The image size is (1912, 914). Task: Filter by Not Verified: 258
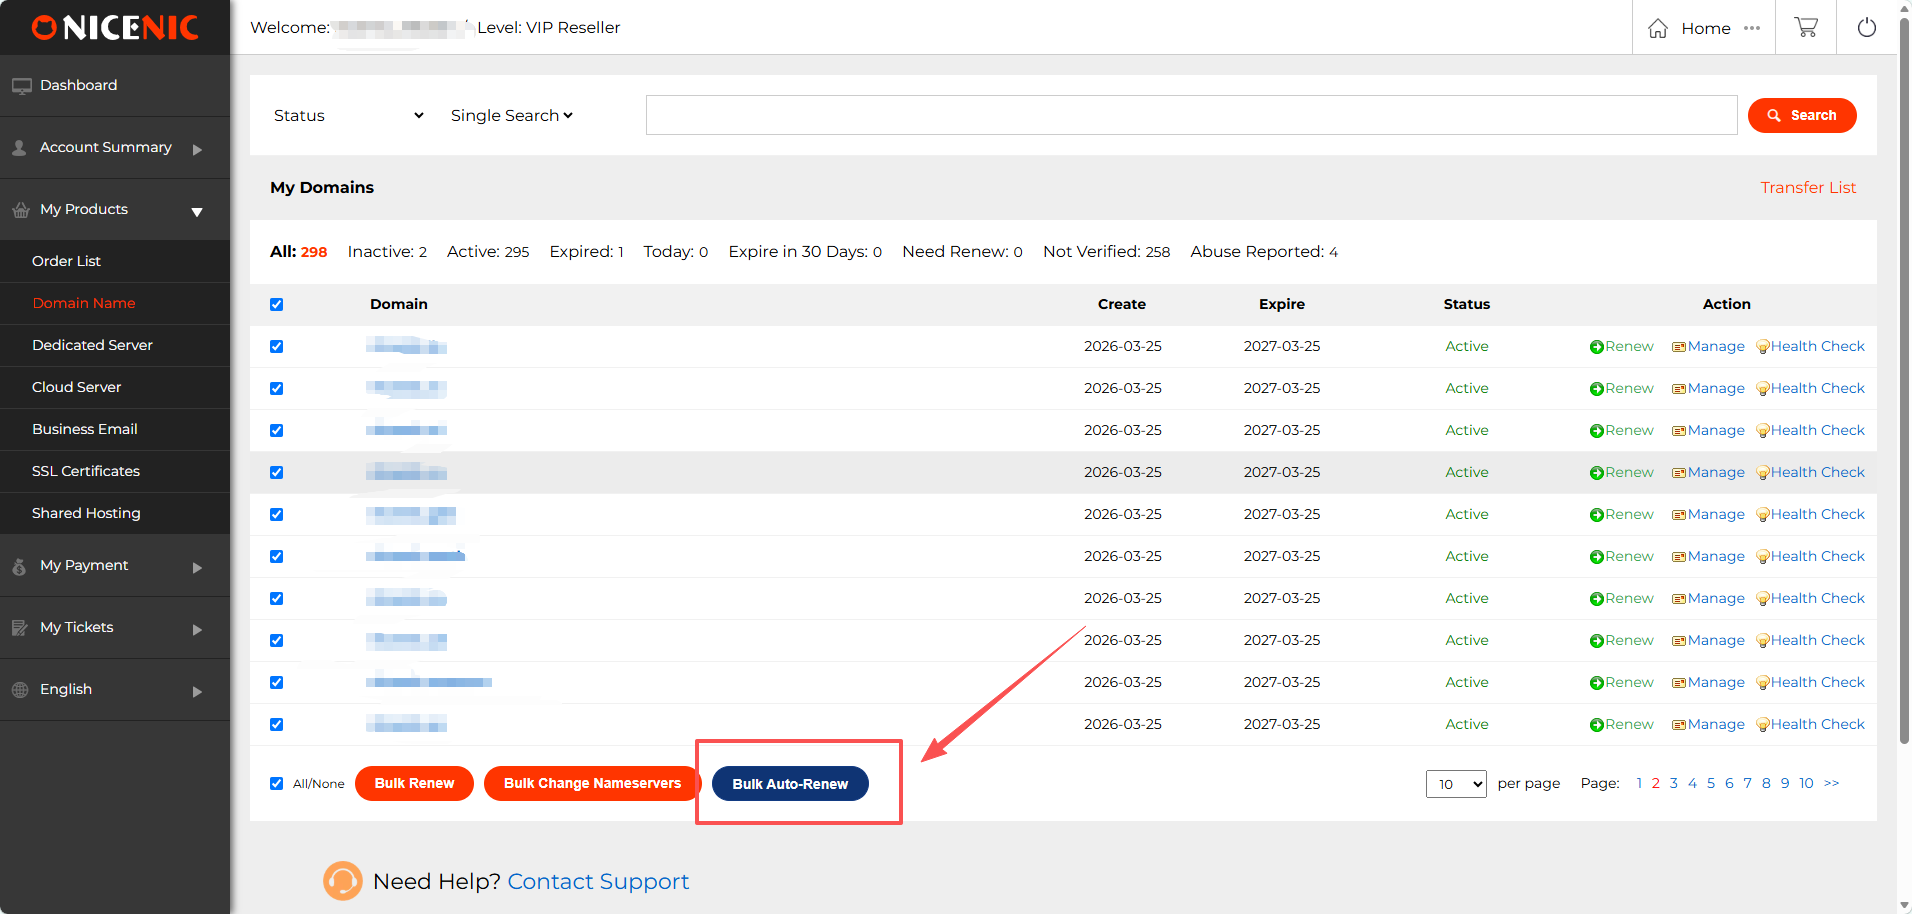pyautogui.click(x=1106, y=252)
